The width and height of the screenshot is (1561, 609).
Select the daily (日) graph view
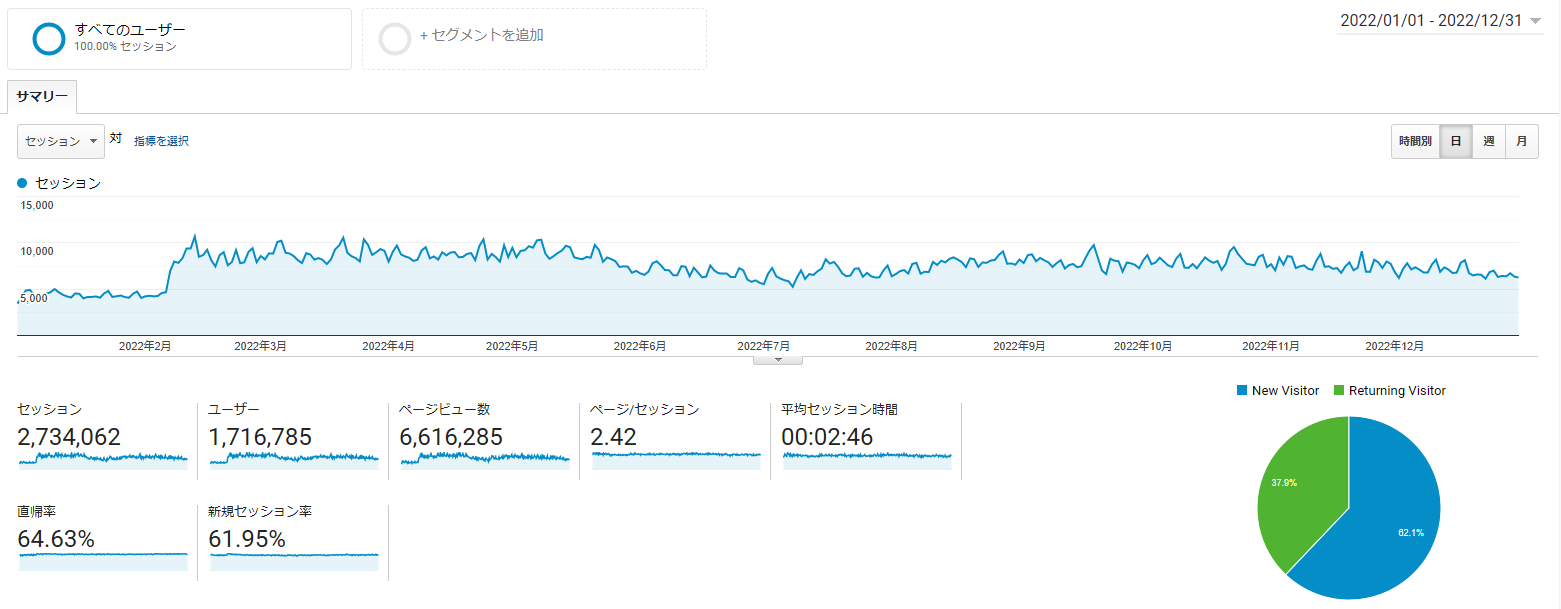point(1456,142)
